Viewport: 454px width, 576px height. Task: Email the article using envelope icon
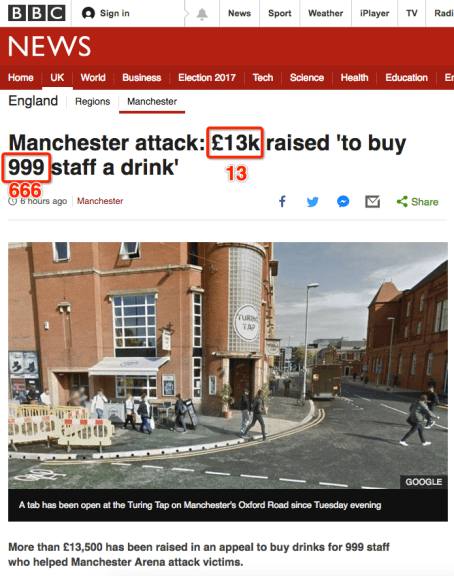pyautogui.click(x=372, y=202)
